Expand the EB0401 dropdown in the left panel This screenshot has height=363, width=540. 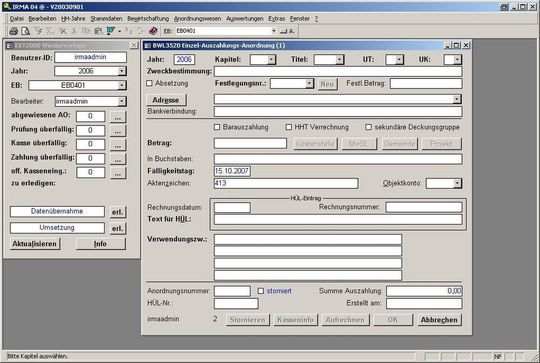click(122, 85)
